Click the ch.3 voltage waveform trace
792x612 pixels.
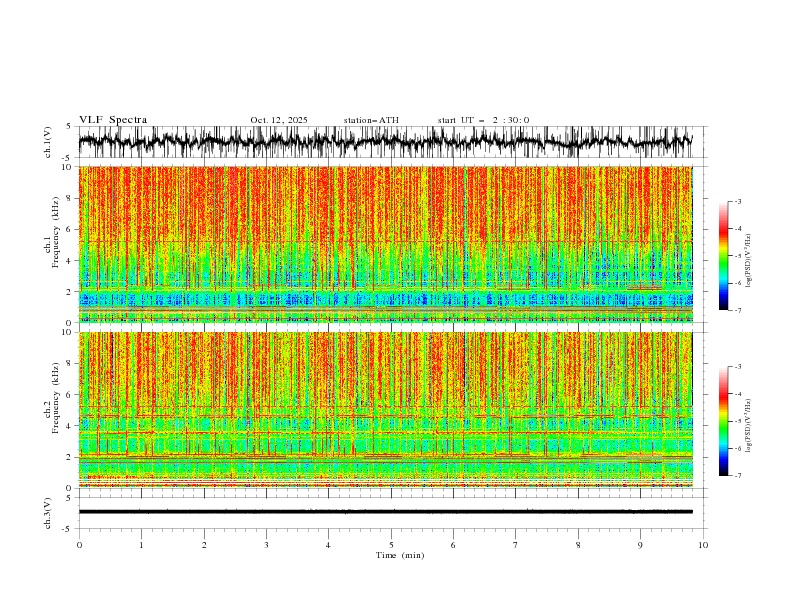[385, 512]
